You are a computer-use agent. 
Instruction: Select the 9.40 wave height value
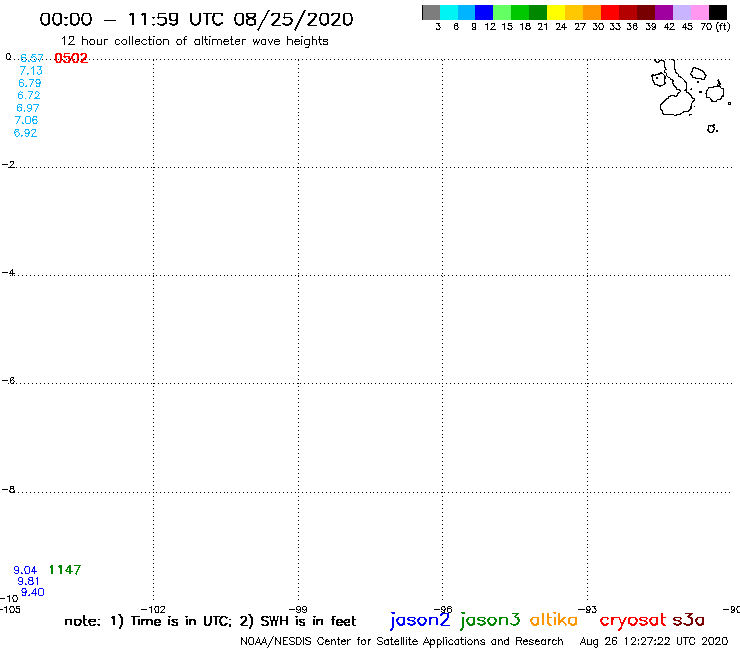[x=33, y=592]
